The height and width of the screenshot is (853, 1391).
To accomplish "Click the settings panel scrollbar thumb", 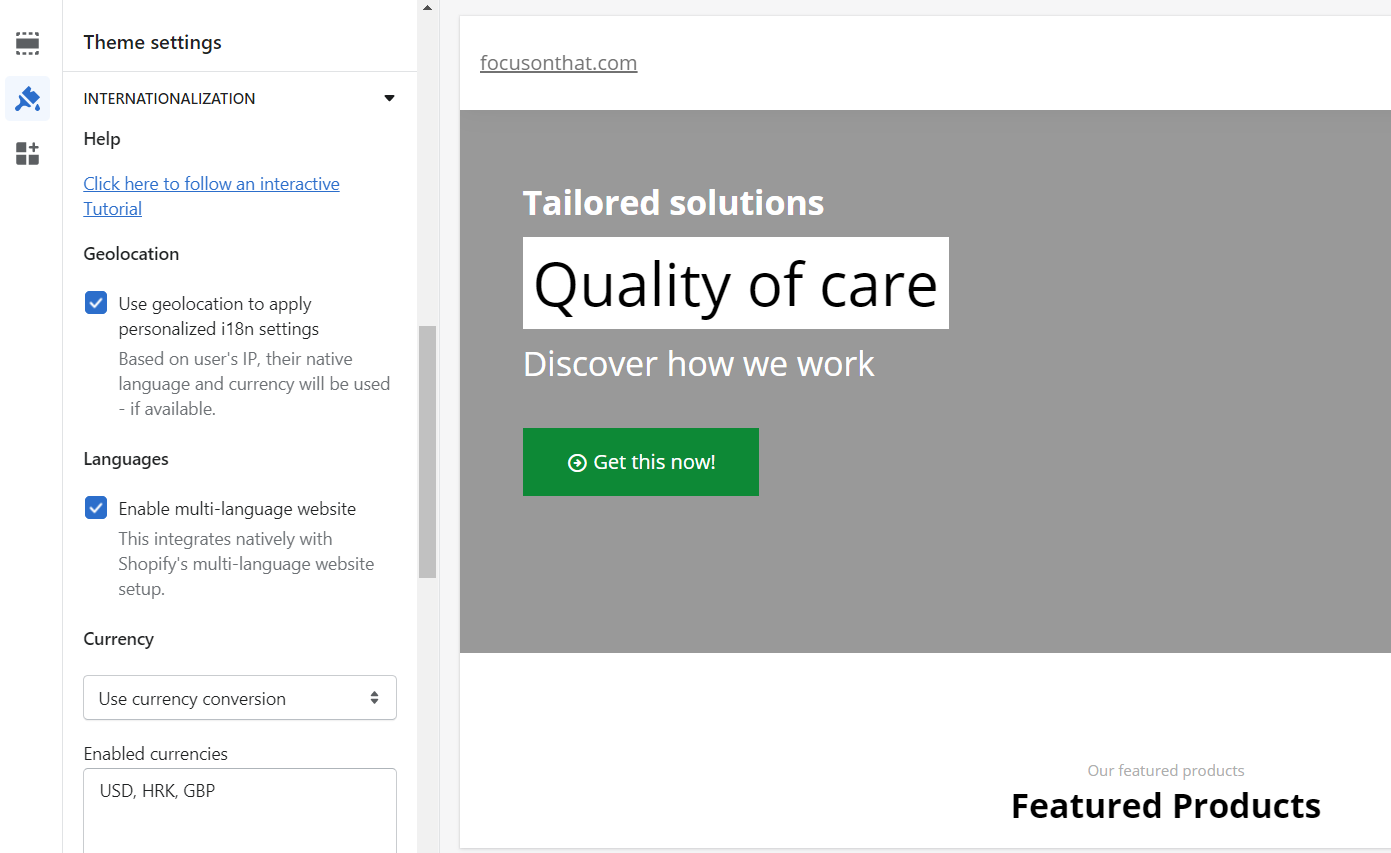I will pos(428,451).
